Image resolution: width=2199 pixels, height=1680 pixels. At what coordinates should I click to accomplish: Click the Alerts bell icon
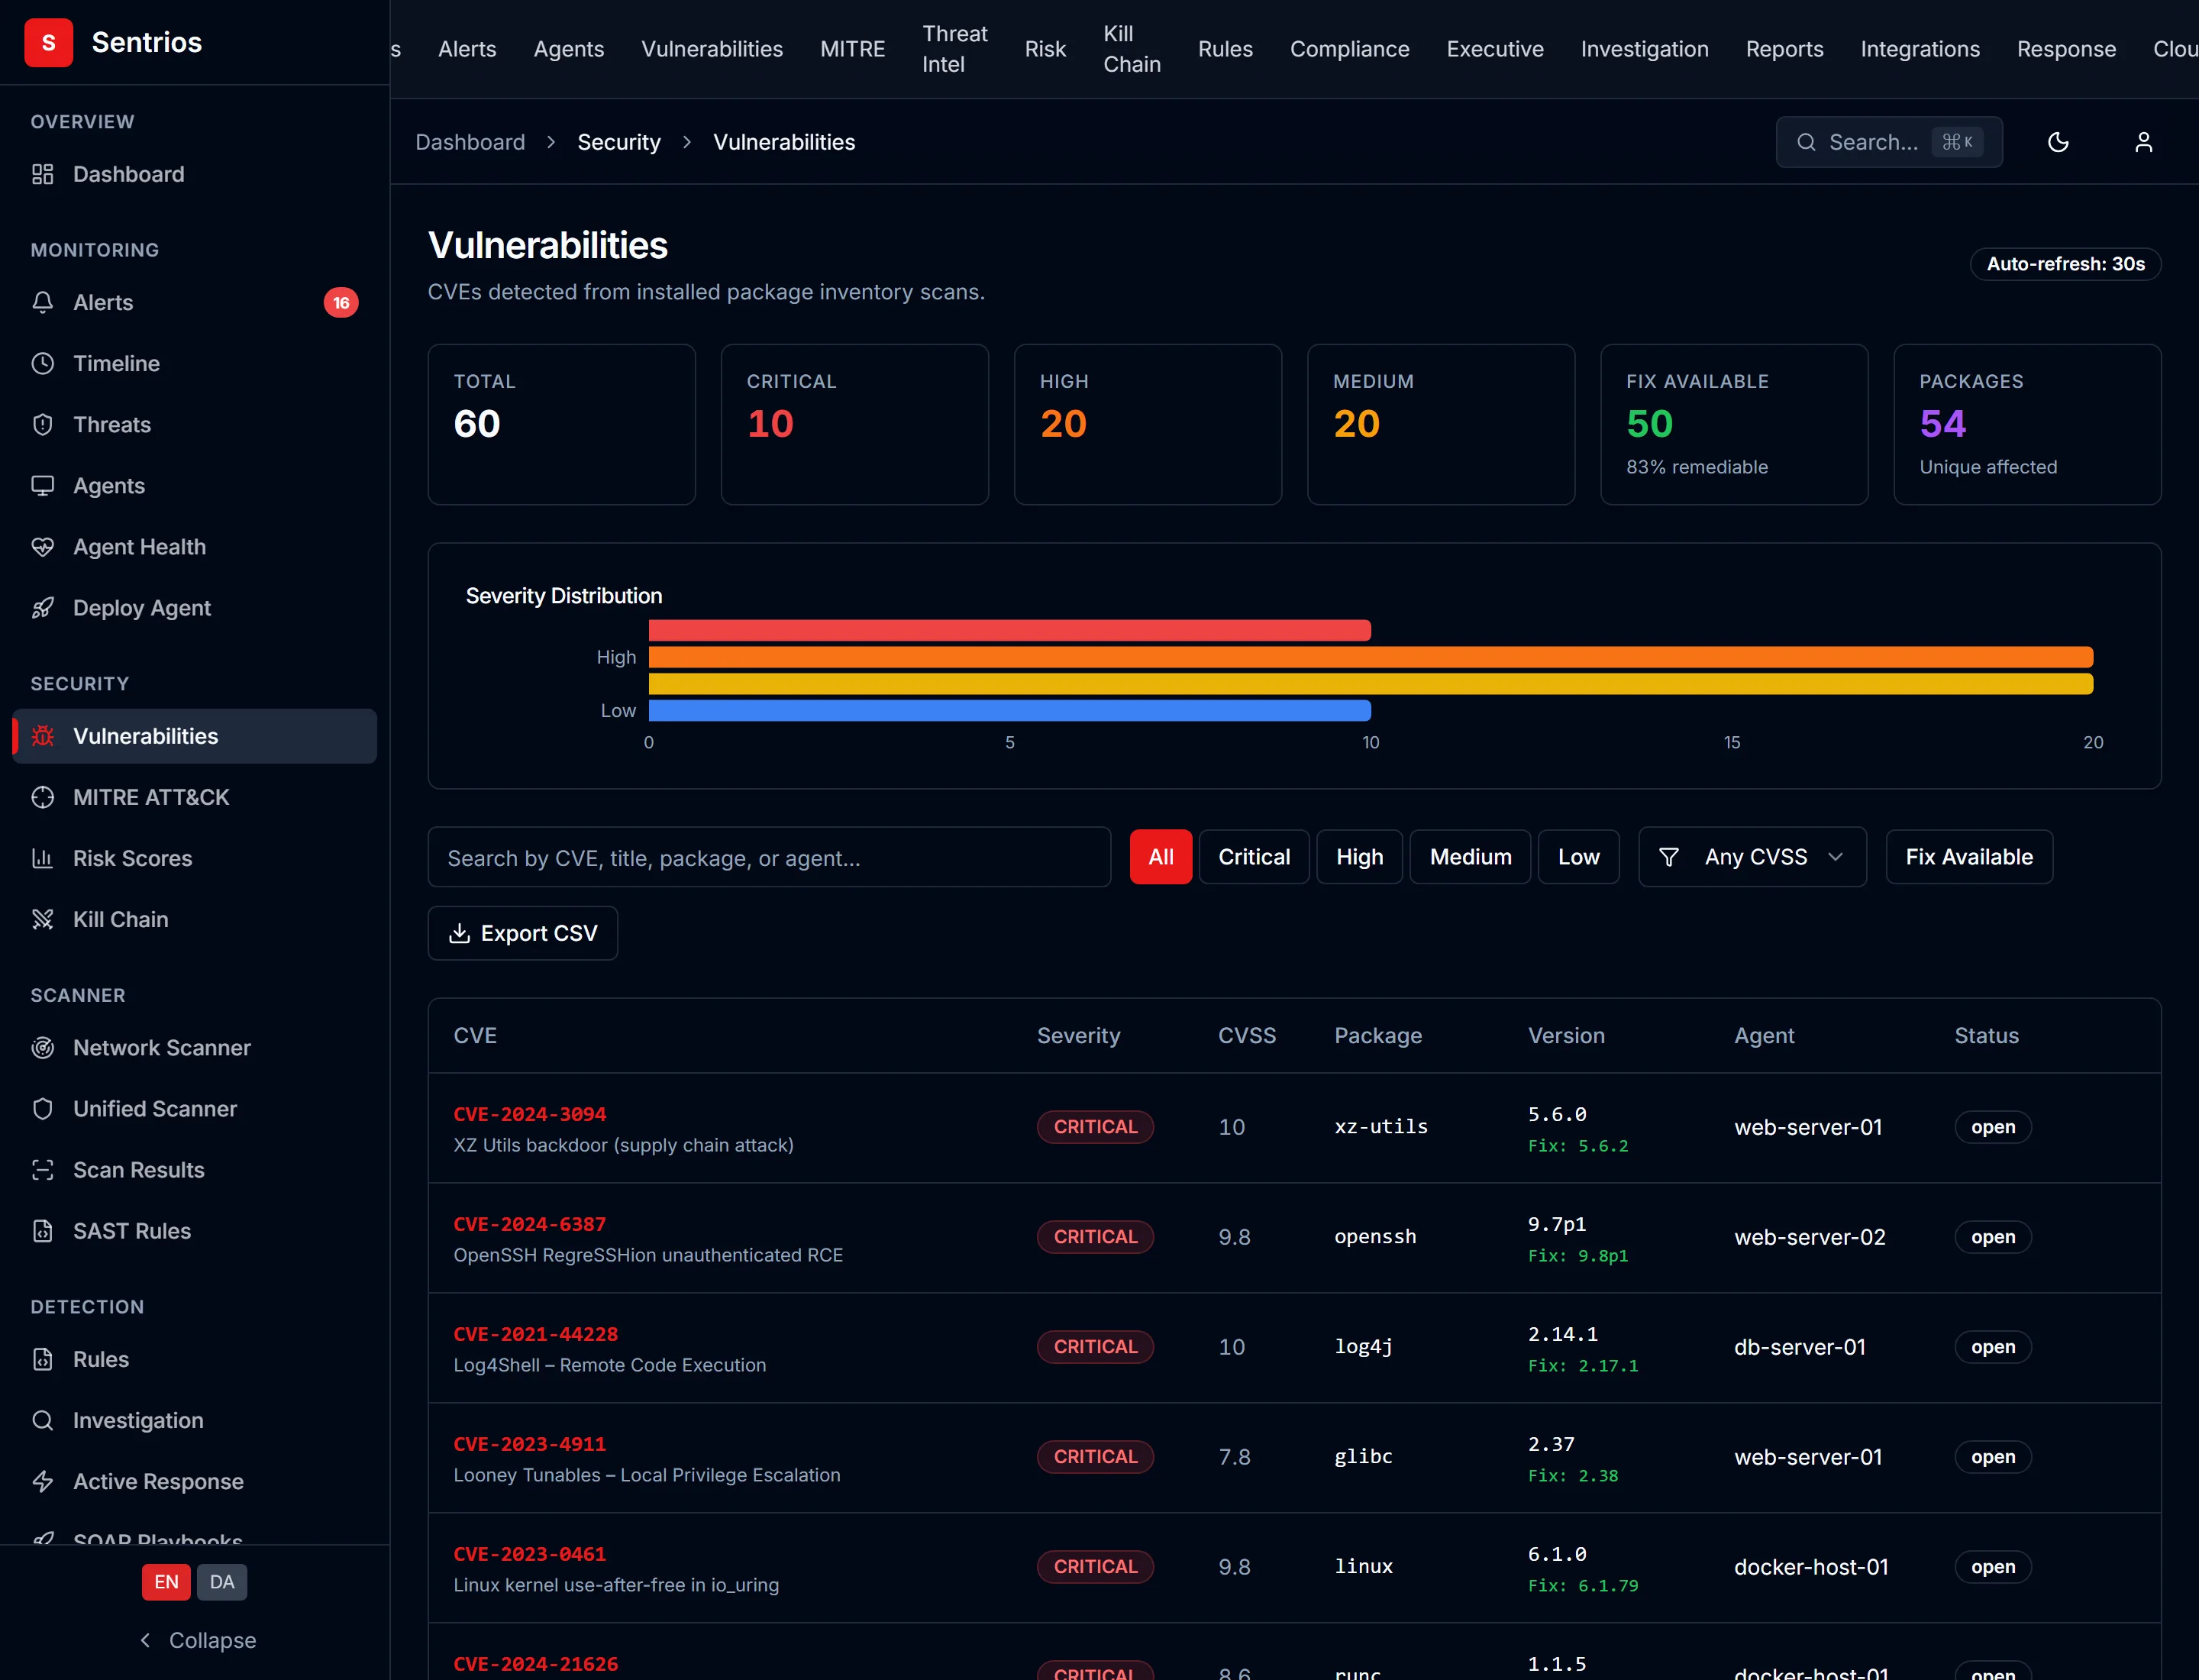[42, 302]
